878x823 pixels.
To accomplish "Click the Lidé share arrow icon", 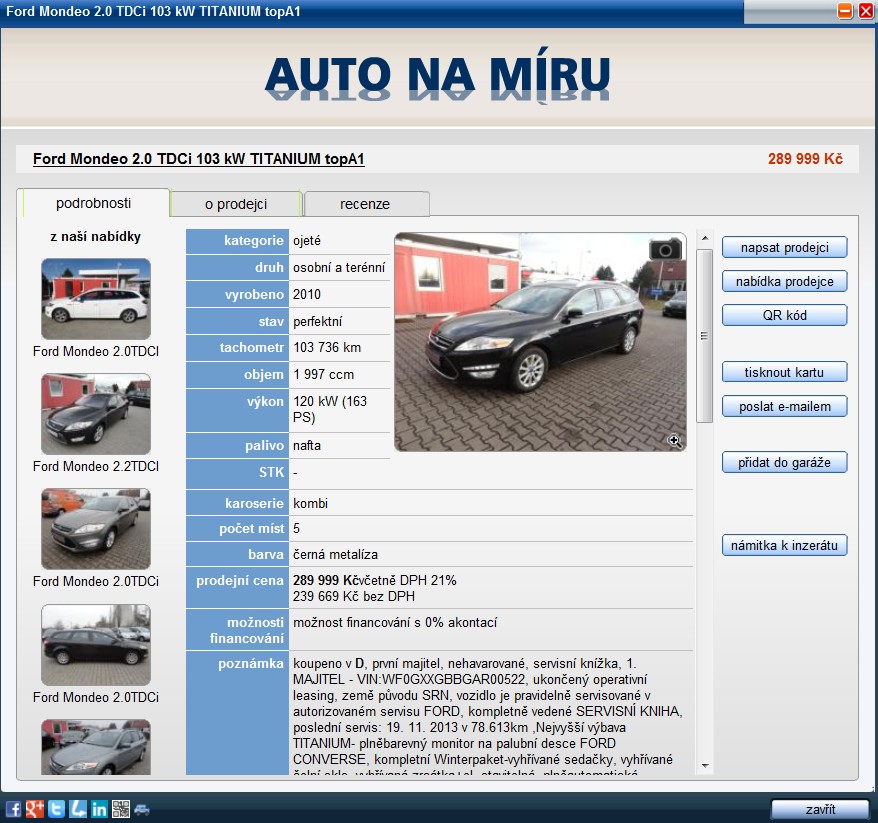I will (x=78, y=809).
